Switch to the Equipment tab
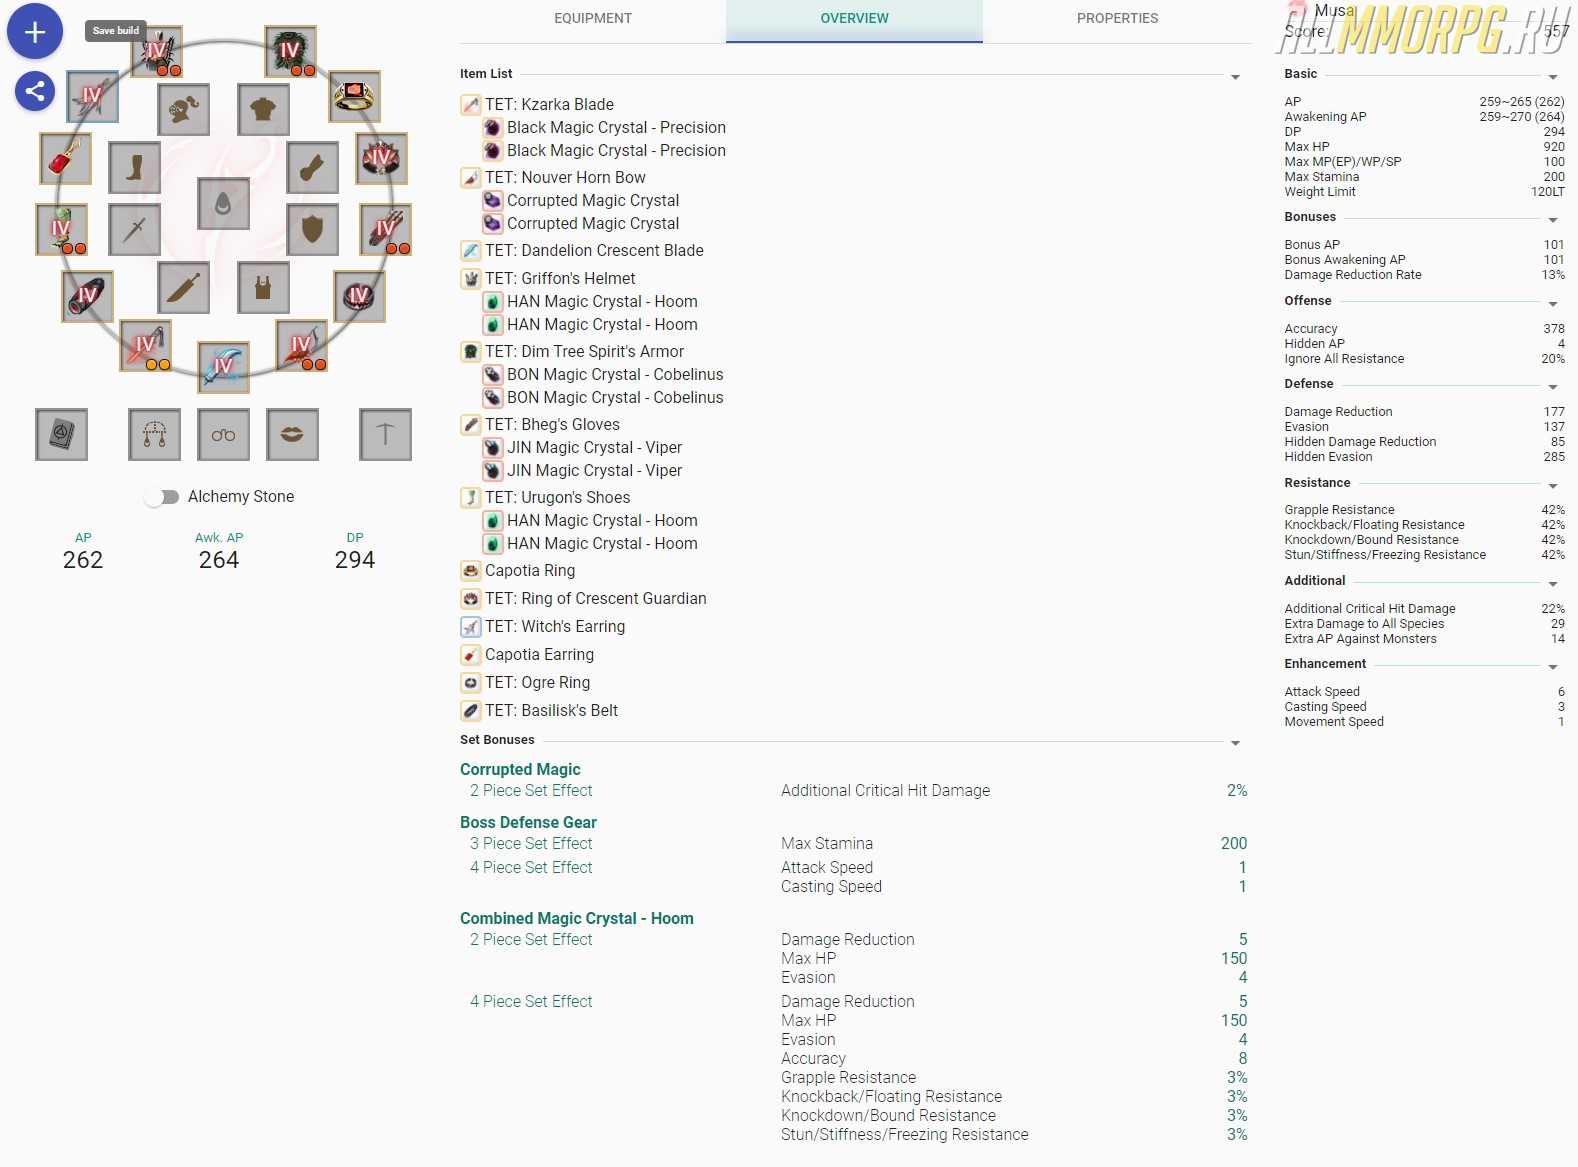The image size is (1578, 1167). point(593,19)
